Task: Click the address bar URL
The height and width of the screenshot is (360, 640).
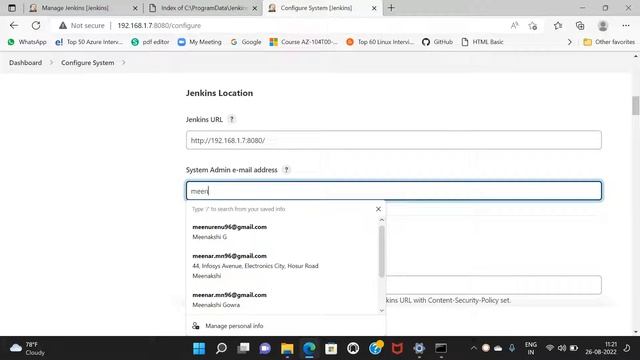Action: (x=159, y=25)
